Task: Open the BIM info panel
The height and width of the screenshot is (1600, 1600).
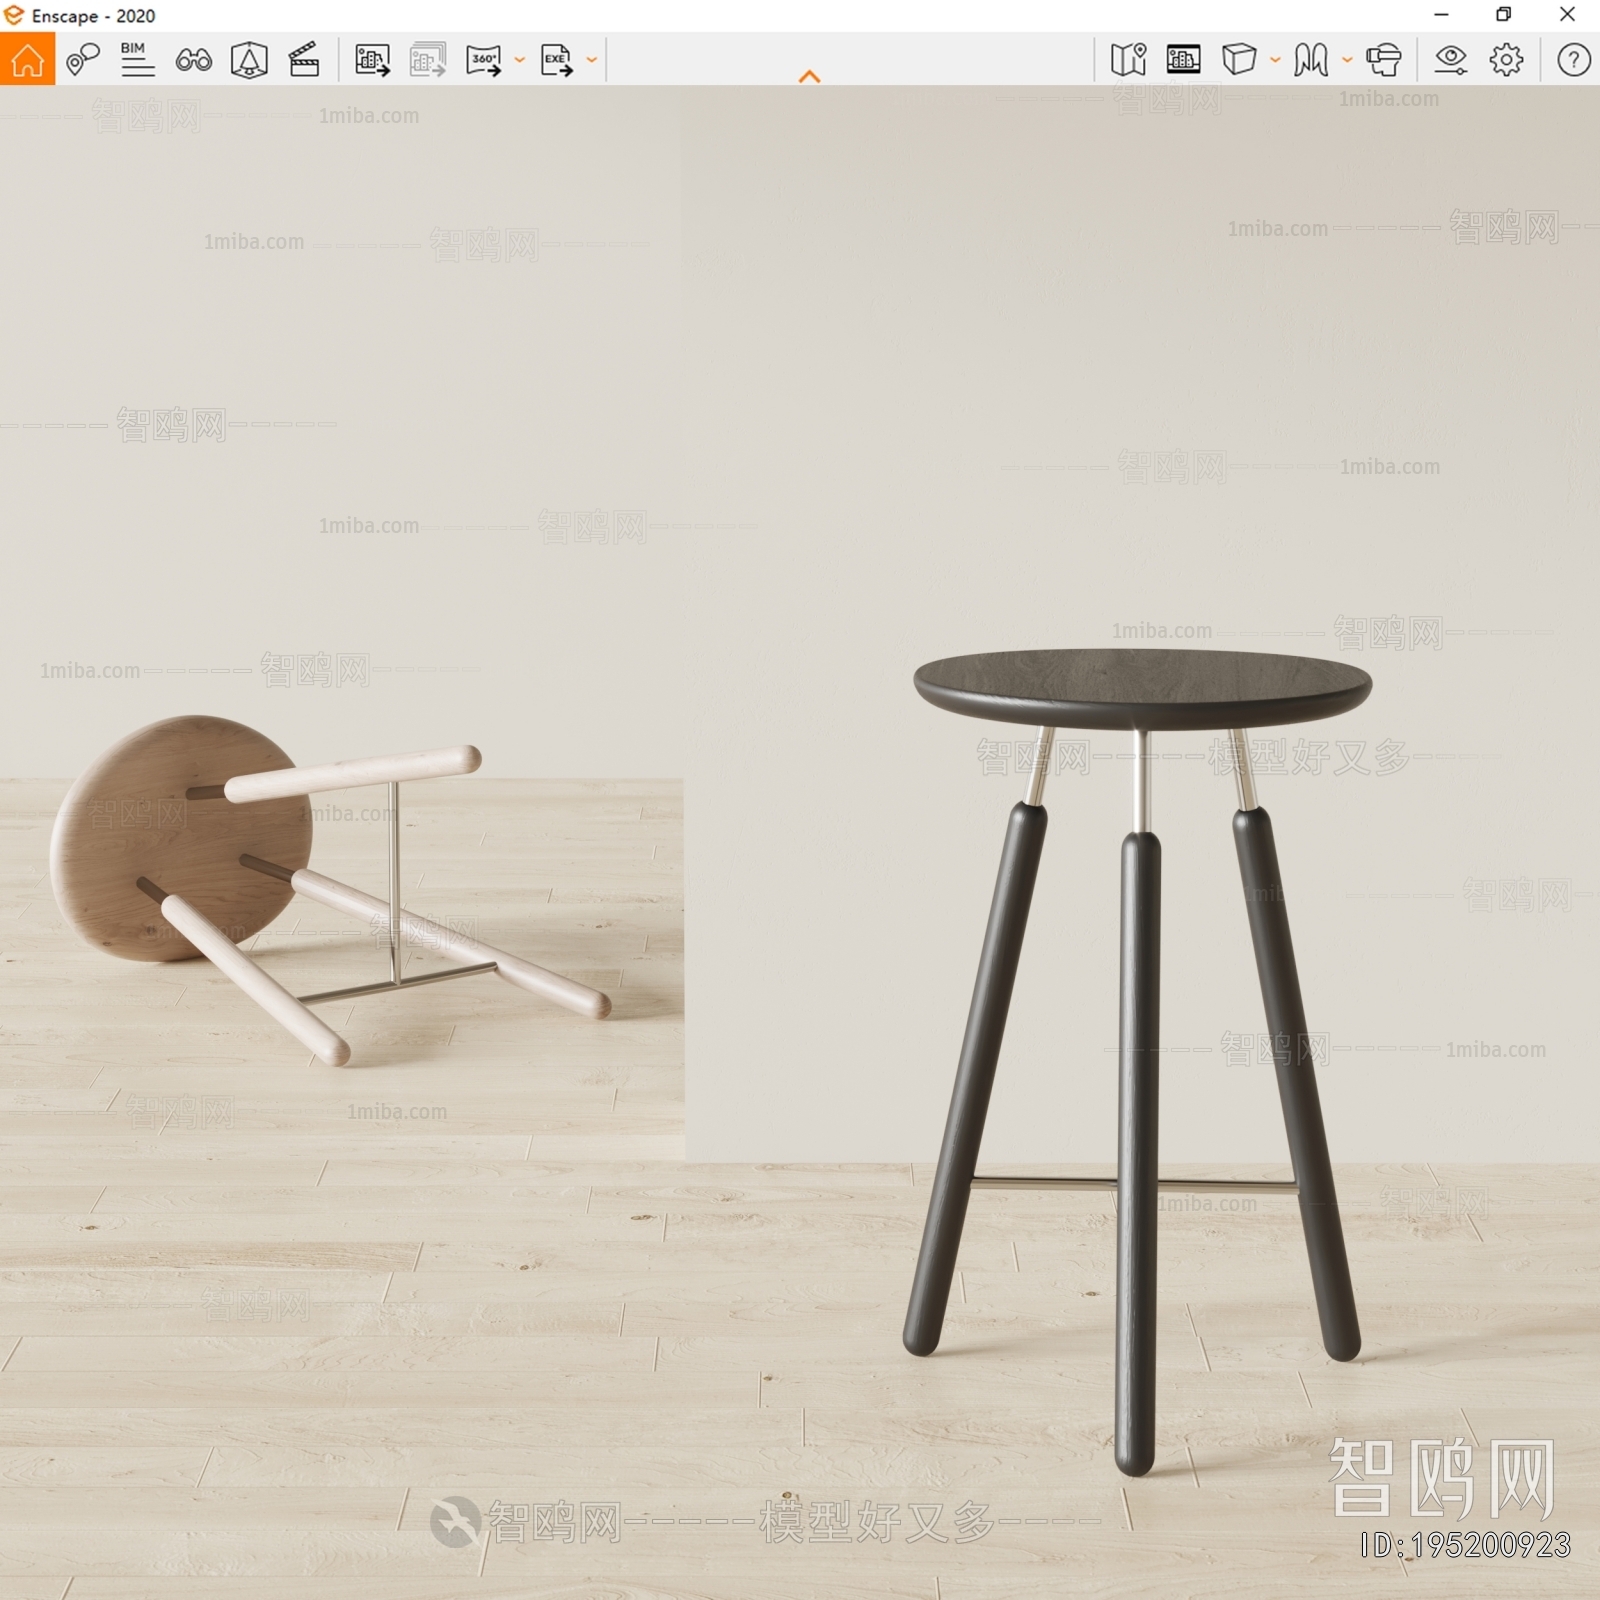Action: [137, 60]
